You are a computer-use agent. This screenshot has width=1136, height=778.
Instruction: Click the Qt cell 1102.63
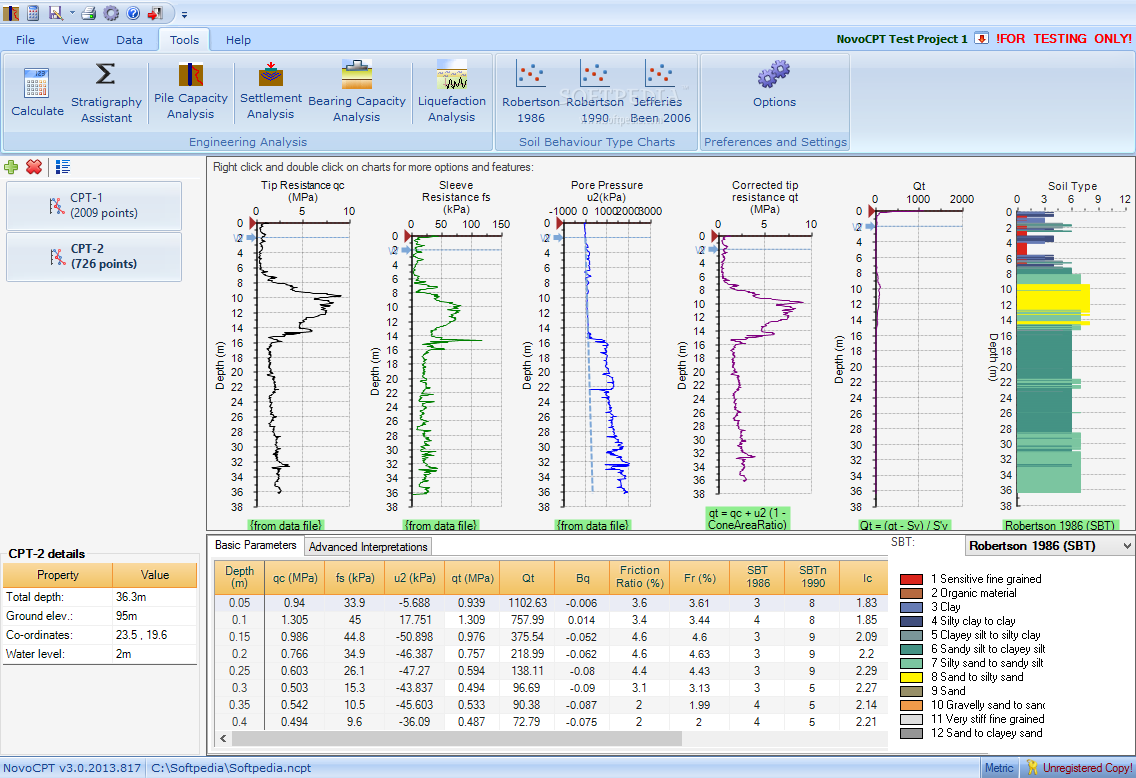(527, 603)
